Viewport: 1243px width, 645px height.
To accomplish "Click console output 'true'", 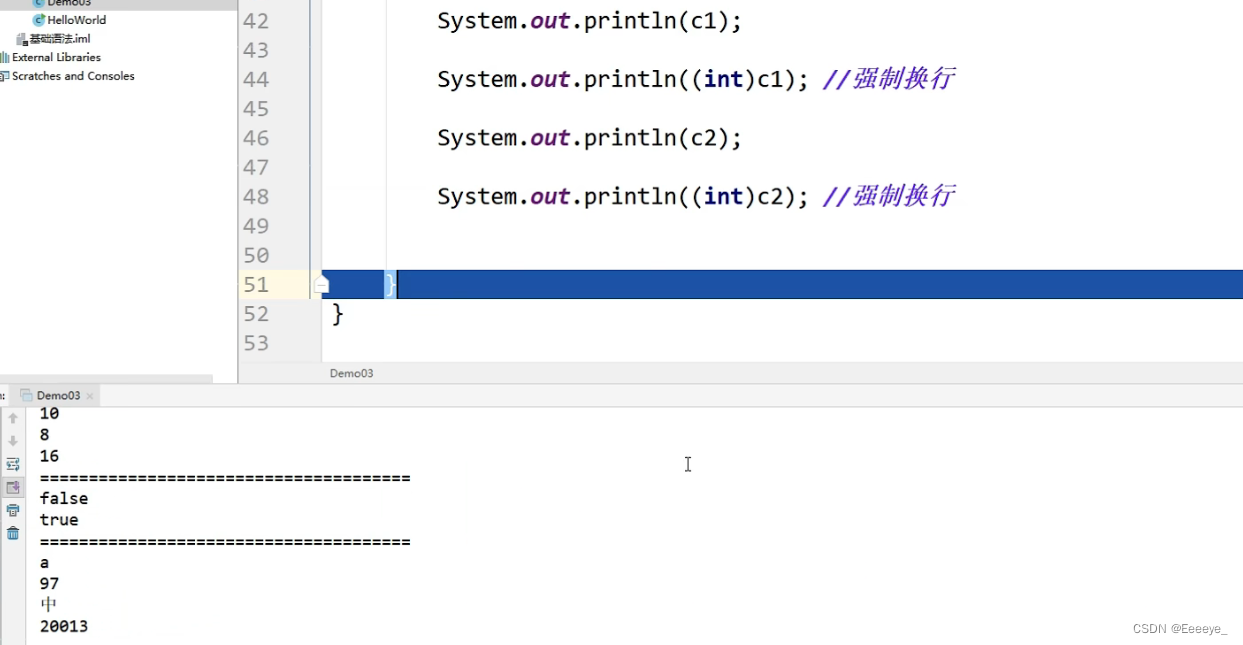I will pyautogui.click(x=59, y=520).
